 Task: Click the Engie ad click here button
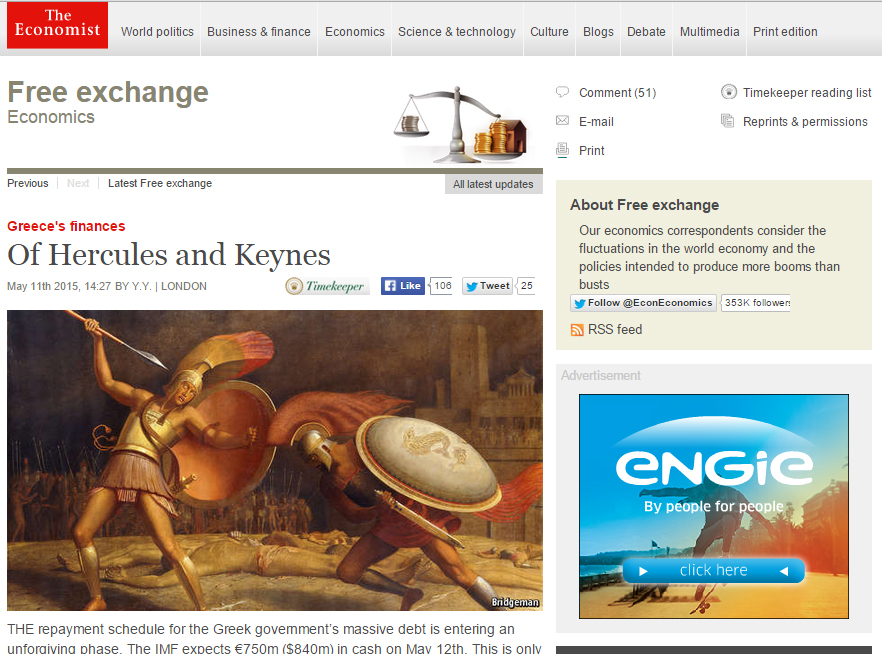click(x=713, y=570)
